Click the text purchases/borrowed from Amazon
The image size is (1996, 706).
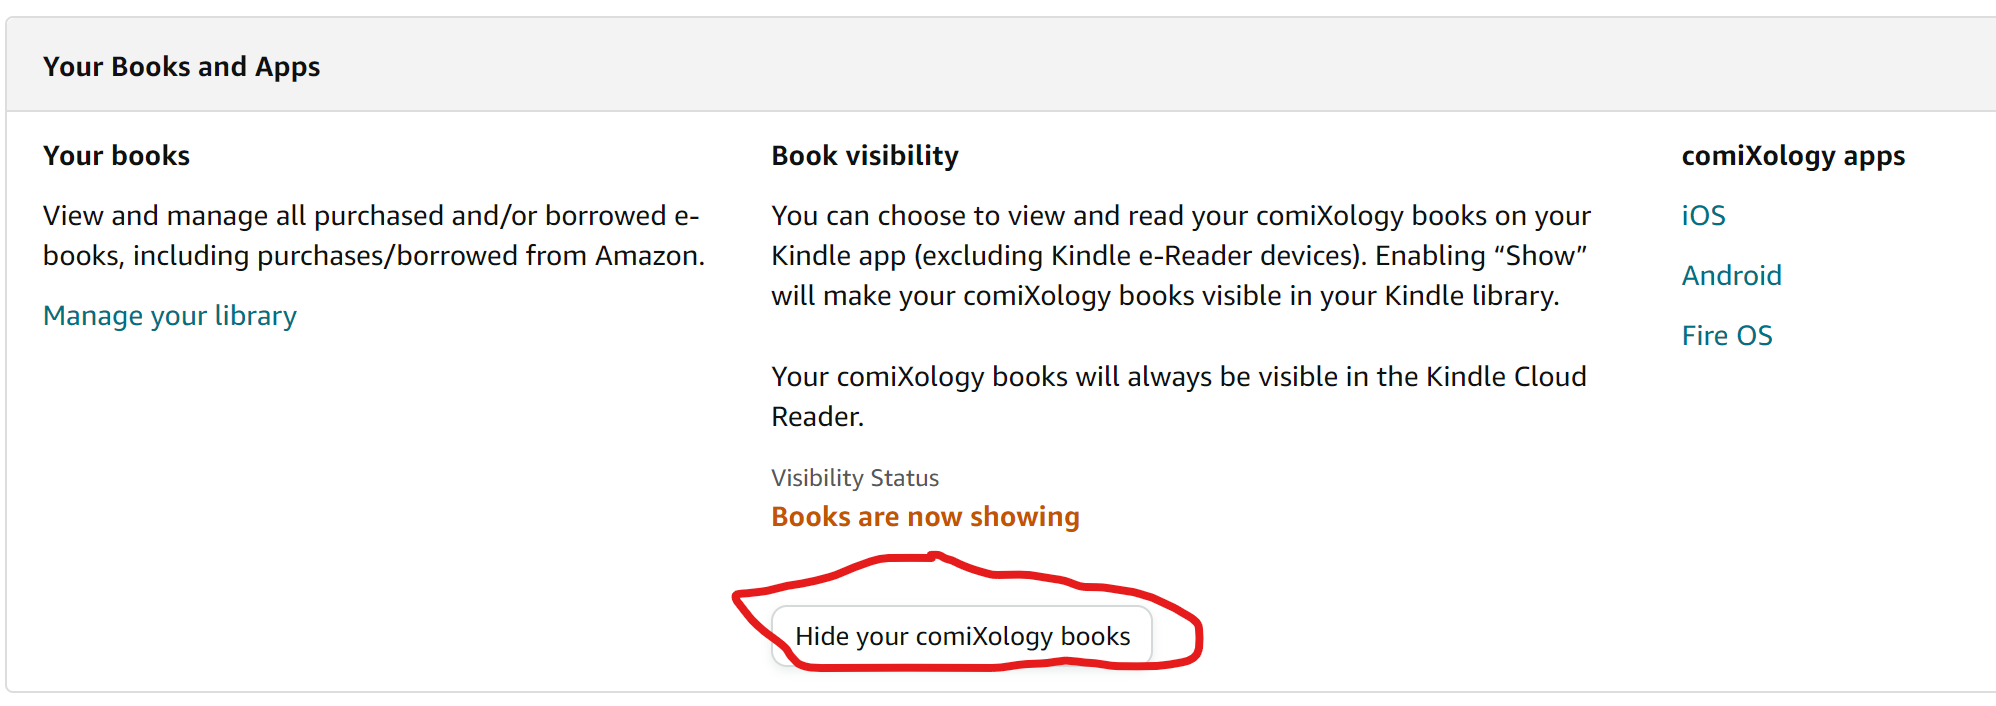pos(480,256)
